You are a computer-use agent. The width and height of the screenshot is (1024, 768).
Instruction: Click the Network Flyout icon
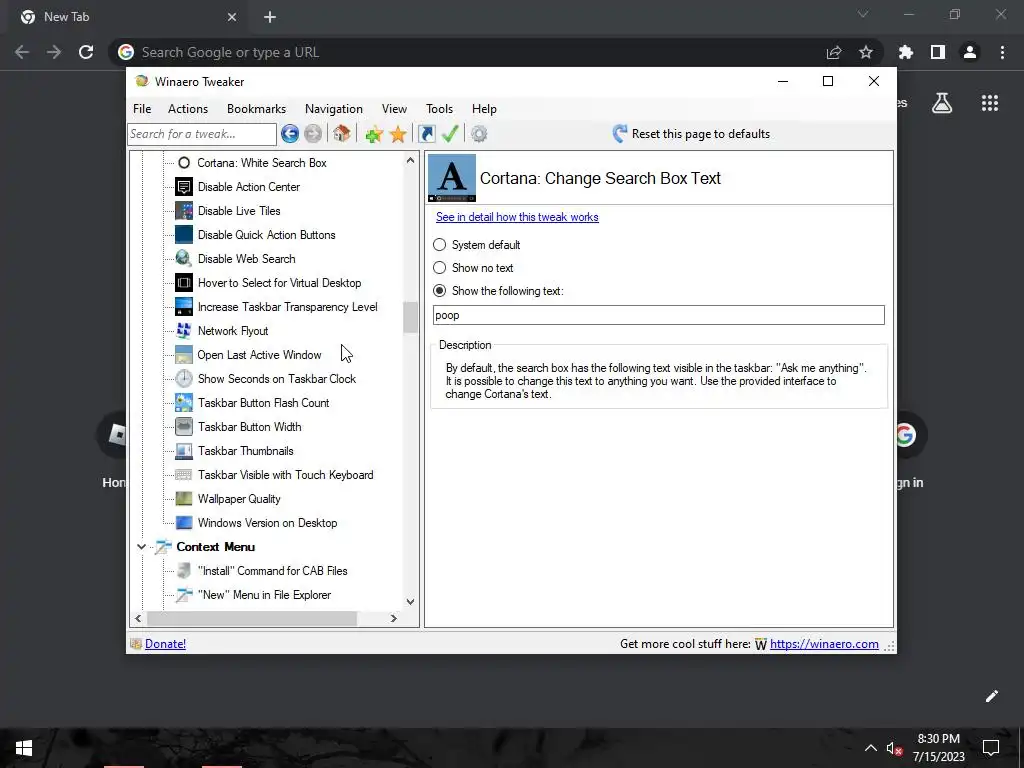click(184, 331)
